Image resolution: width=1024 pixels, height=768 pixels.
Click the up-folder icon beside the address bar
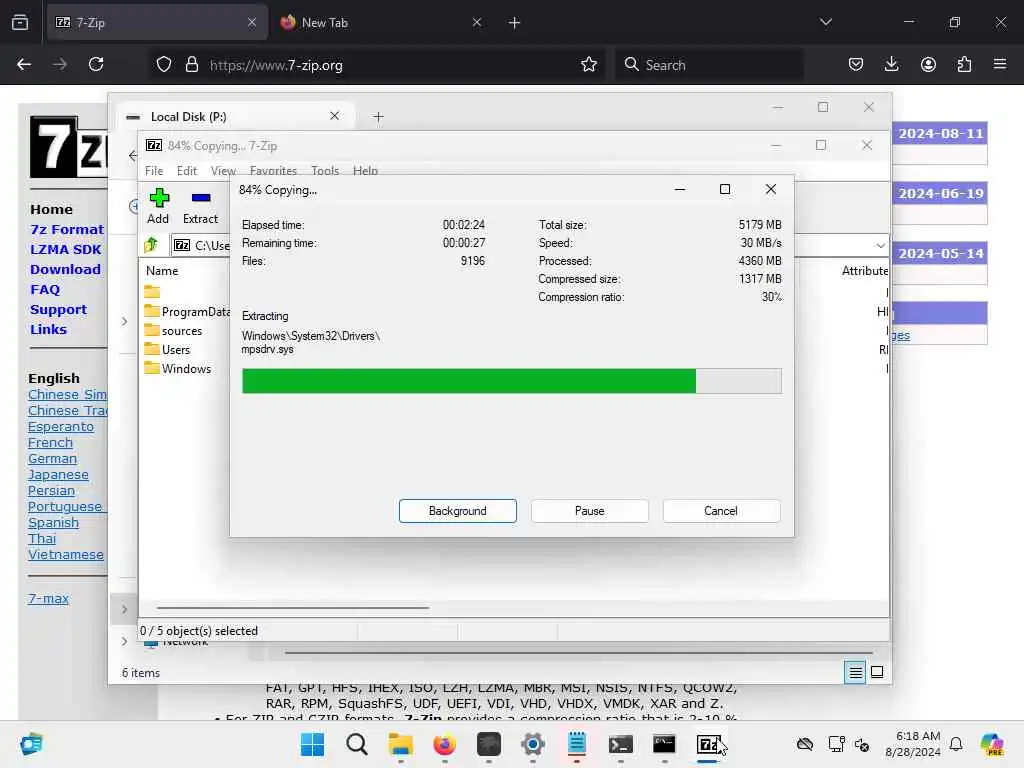[152, 245]
